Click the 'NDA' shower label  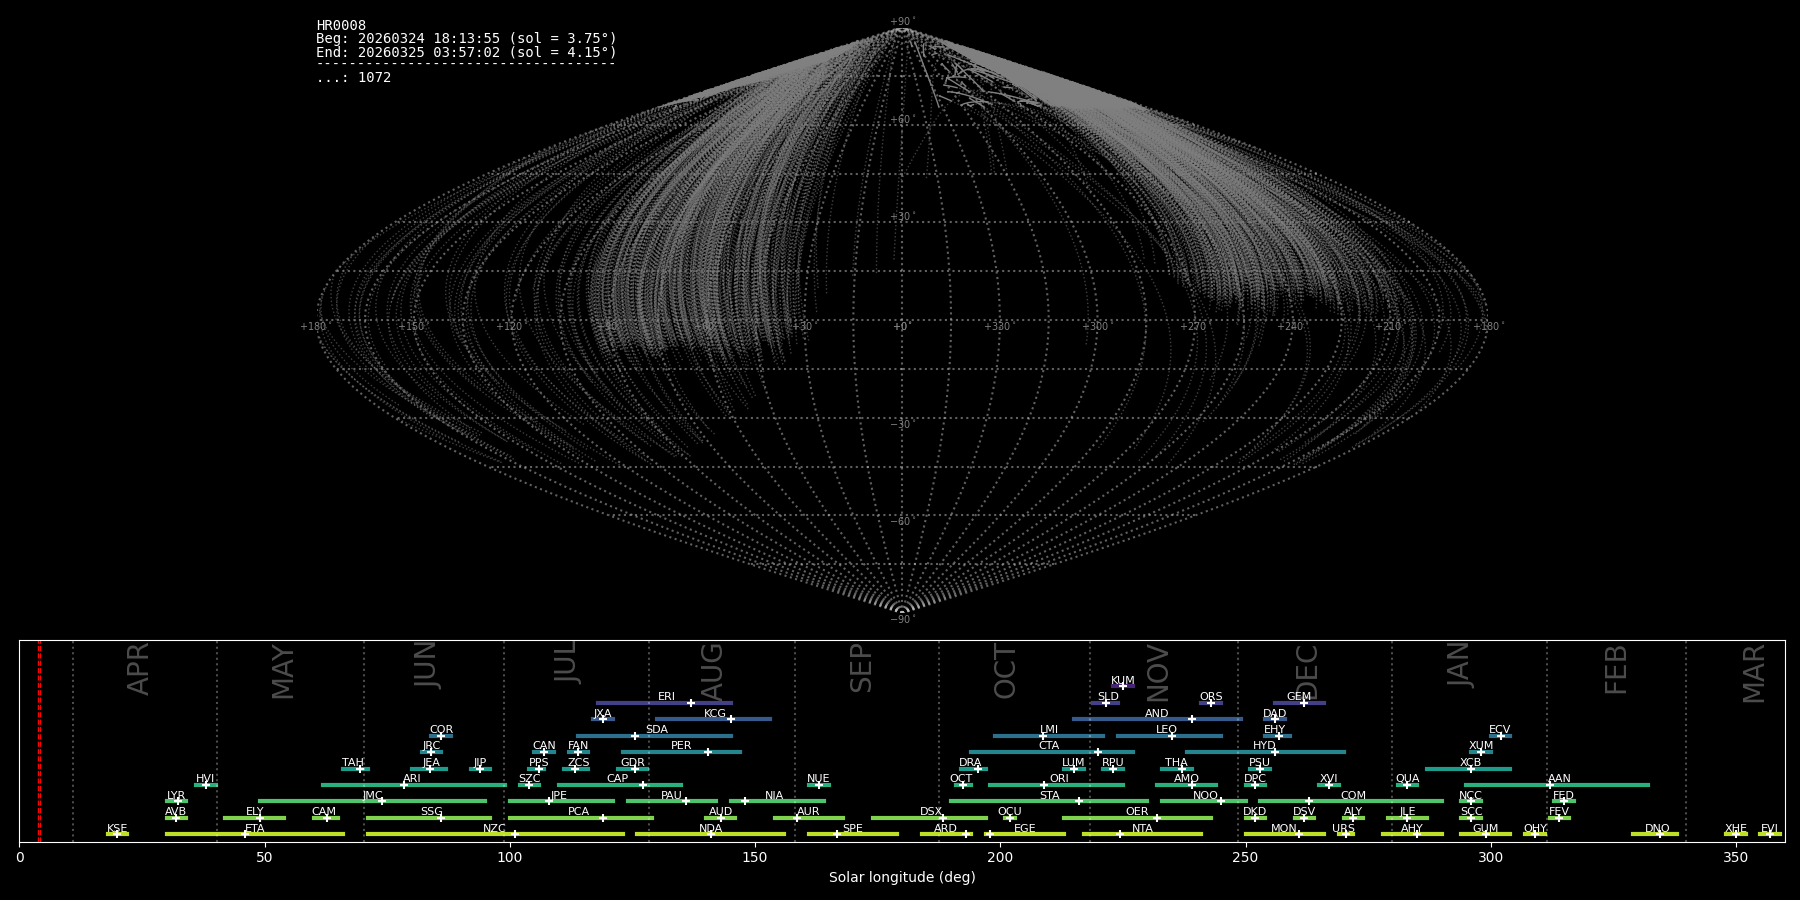710,829
